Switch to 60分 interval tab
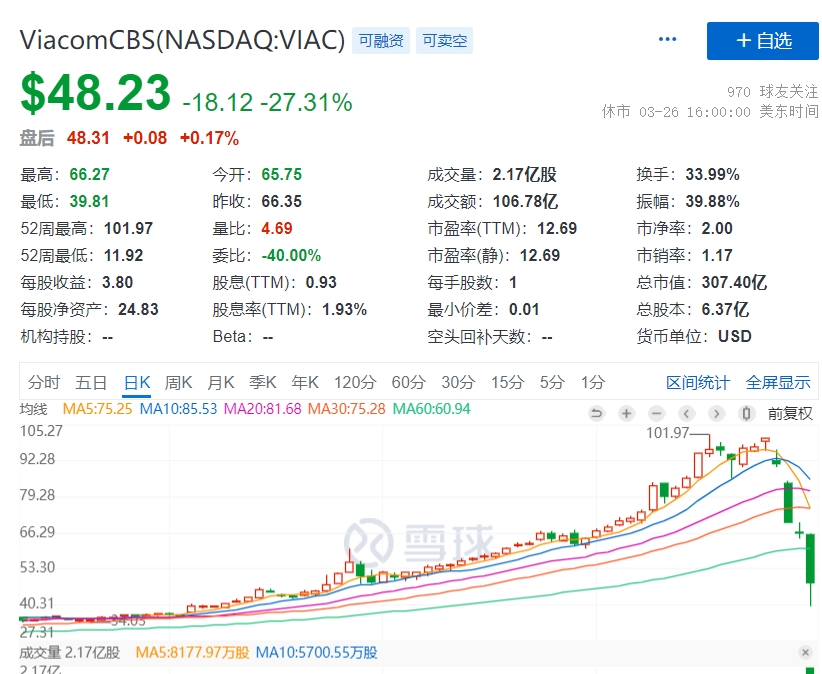This screenshot has width=822, height=674. tap(408, 382)
